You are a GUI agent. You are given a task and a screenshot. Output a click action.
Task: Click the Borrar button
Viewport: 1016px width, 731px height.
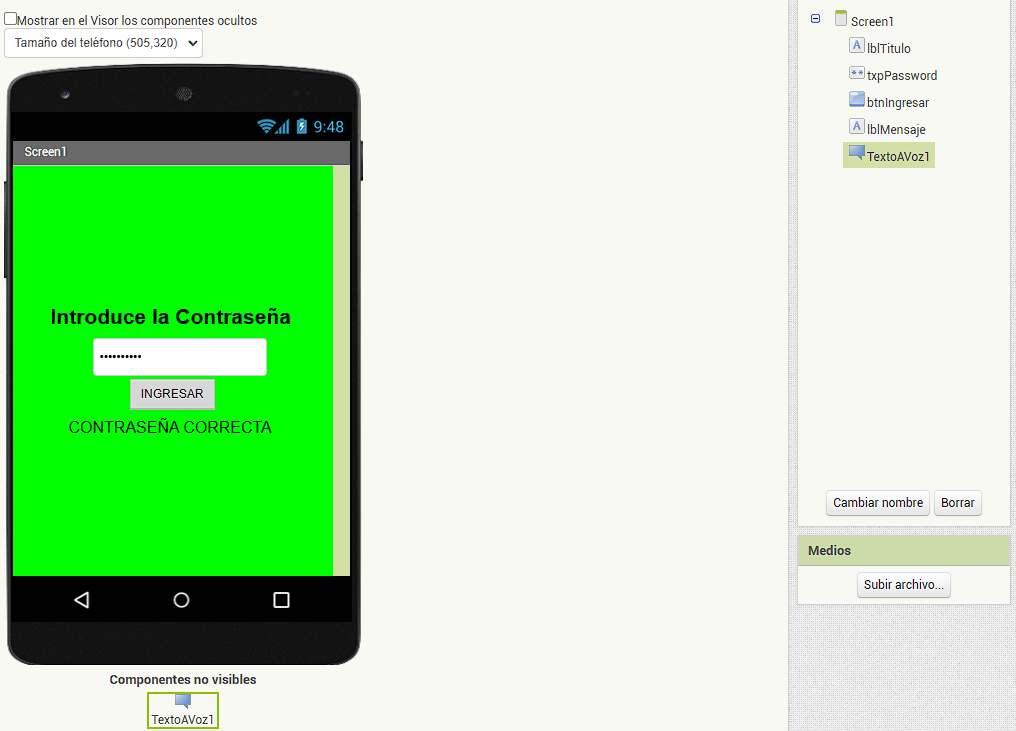pos(957,503)
